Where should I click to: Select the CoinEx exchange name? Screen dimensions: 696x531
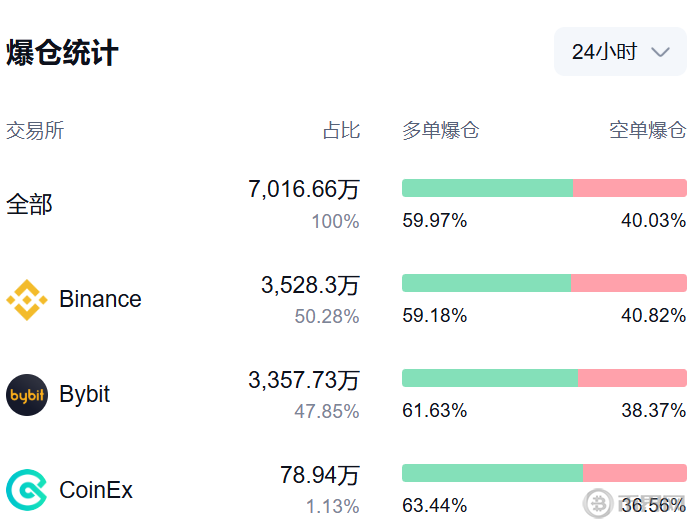coord(96,490)
